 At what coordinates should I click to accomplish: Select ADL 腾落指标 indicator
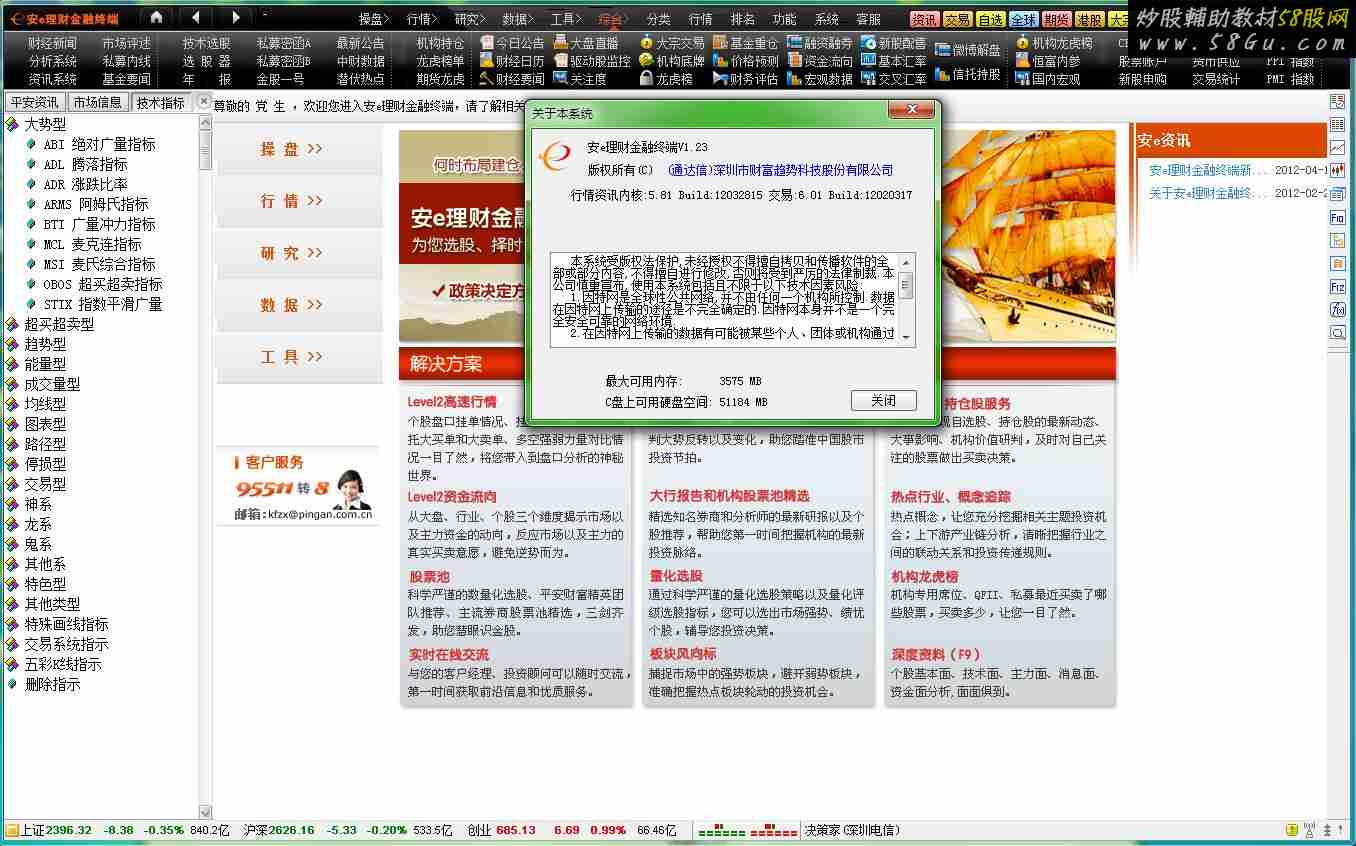pos(85,164)
